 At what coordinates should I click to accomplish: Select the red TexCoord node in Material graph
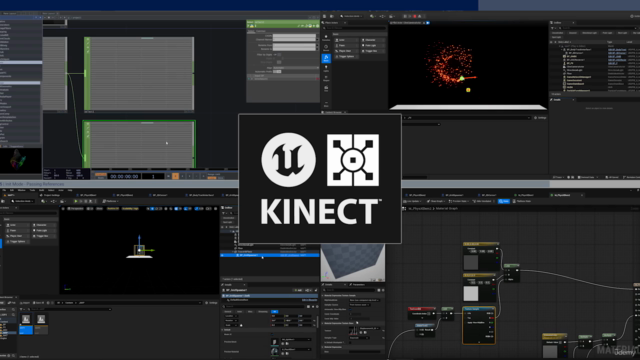[421, 312]
